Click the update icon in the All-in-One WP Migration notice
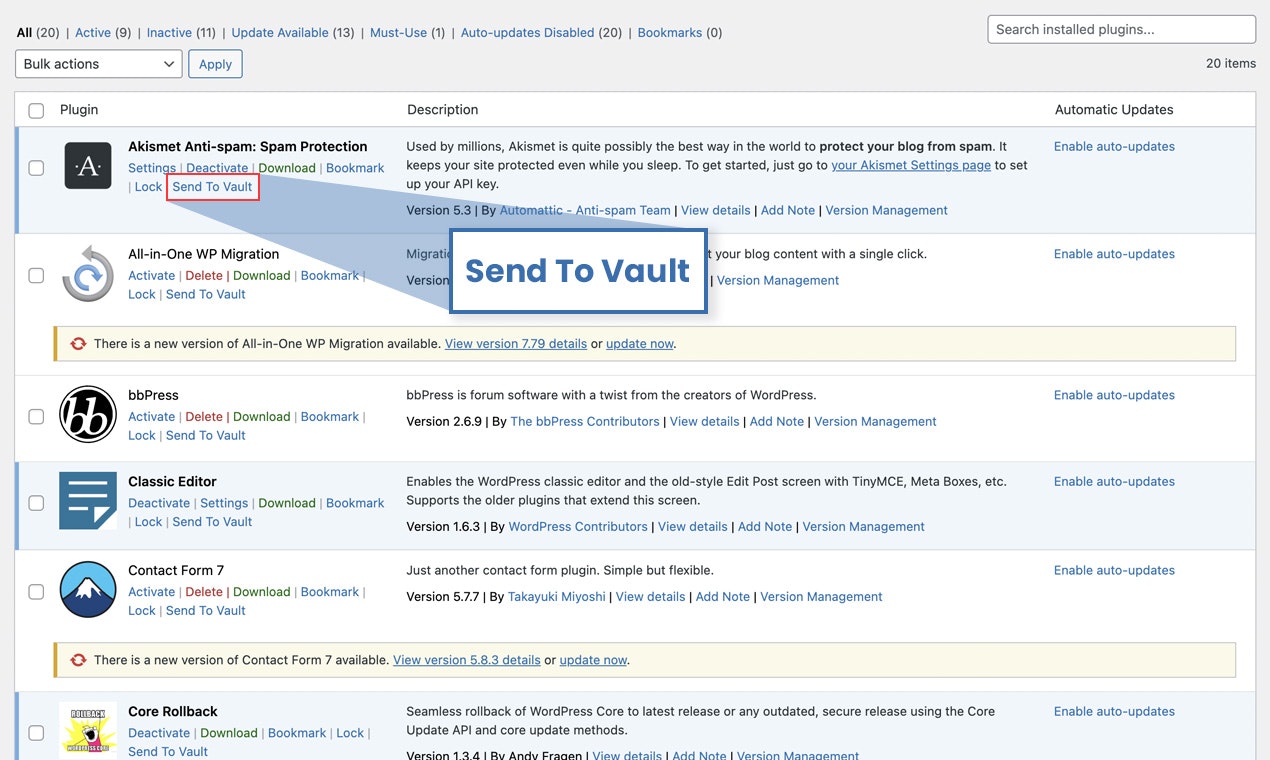The image size is (1270, 760). point(78,343)
